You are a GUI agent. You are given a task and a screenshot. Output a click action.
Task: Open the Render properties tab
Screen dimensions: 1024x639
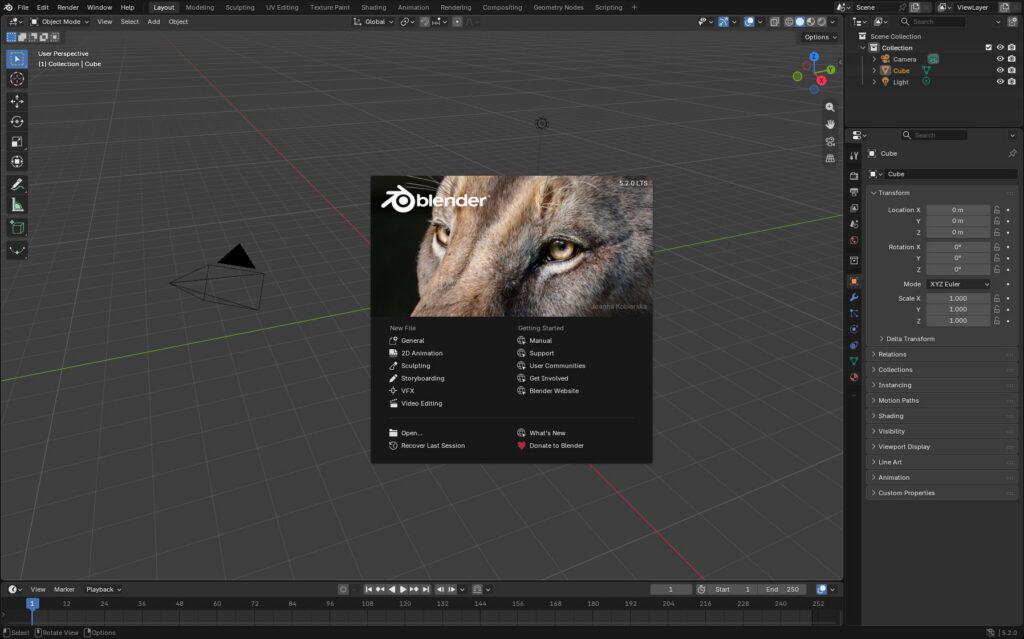[854, 176]
